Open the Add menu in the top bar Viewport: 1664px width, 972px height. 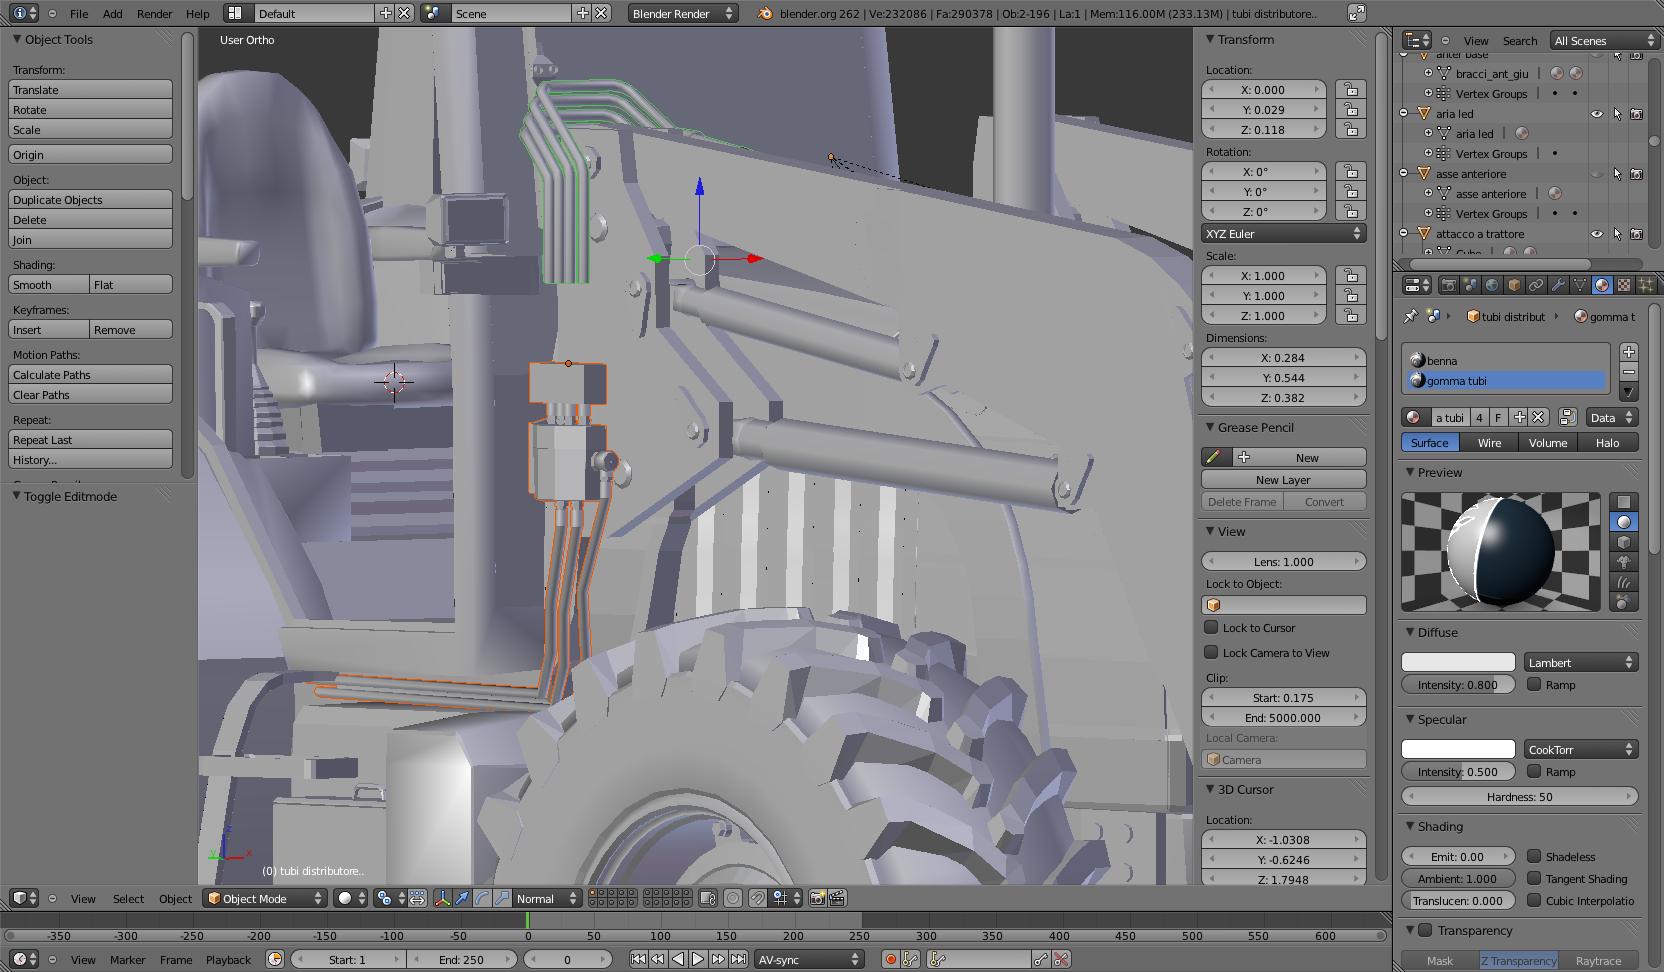pos(113,13)
